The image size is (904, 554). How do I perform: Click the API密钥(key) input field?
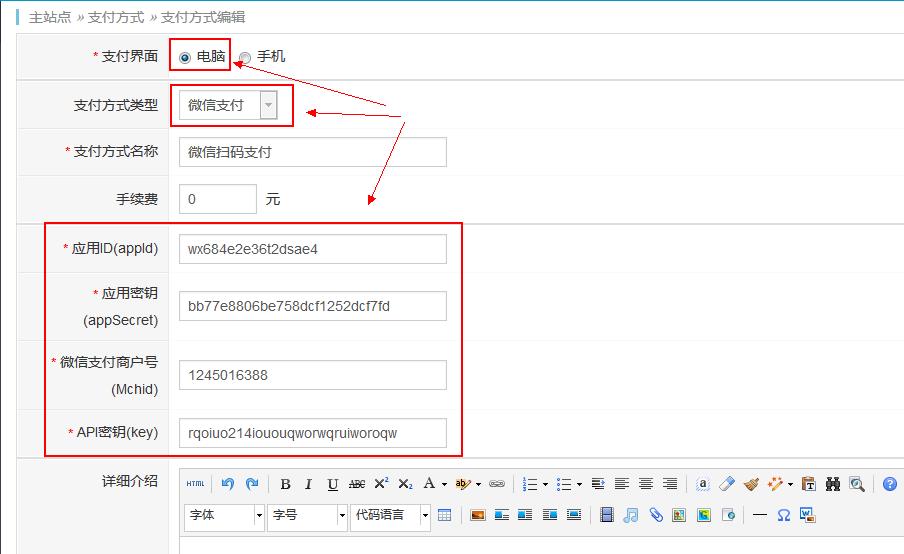312,433
